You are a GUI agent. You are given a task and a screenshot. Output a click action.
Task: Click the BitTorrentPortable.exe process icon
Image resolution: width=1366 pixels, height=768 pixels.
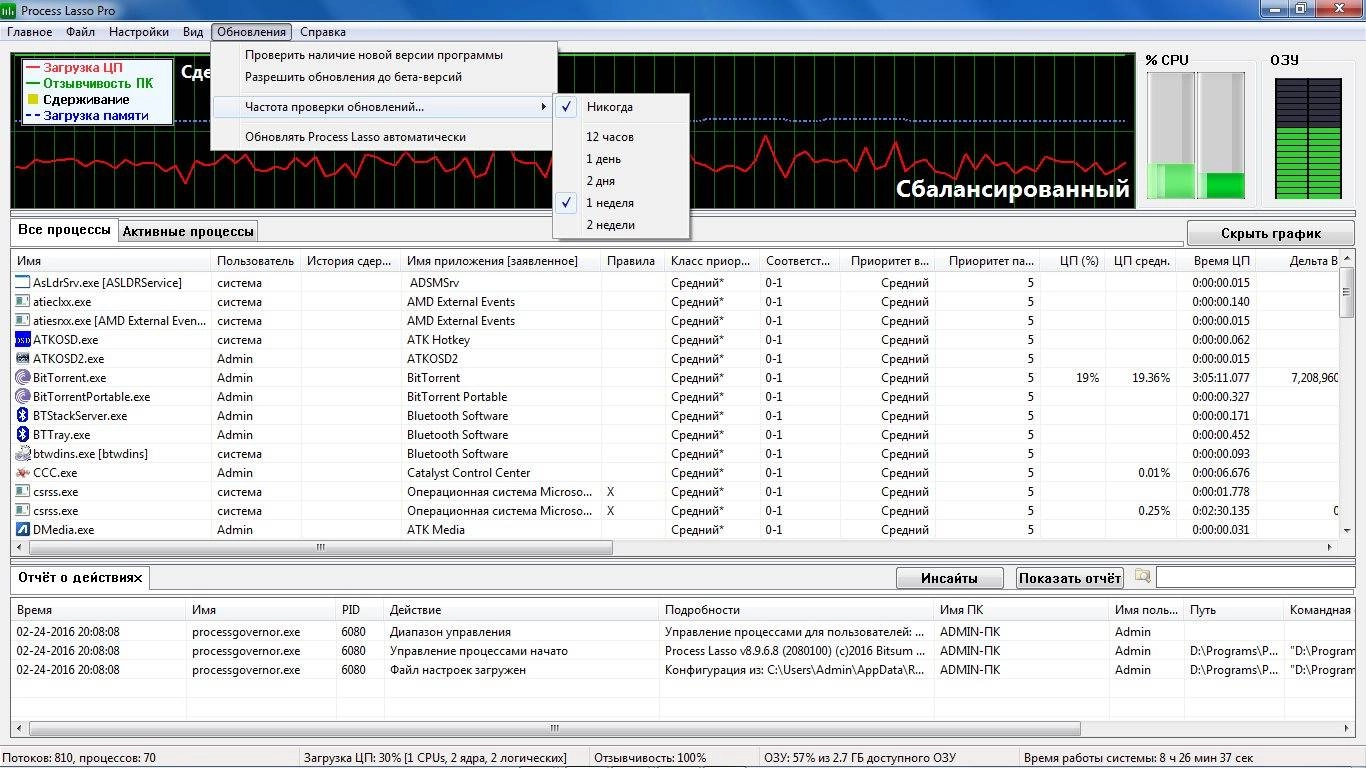click(23, 397)
